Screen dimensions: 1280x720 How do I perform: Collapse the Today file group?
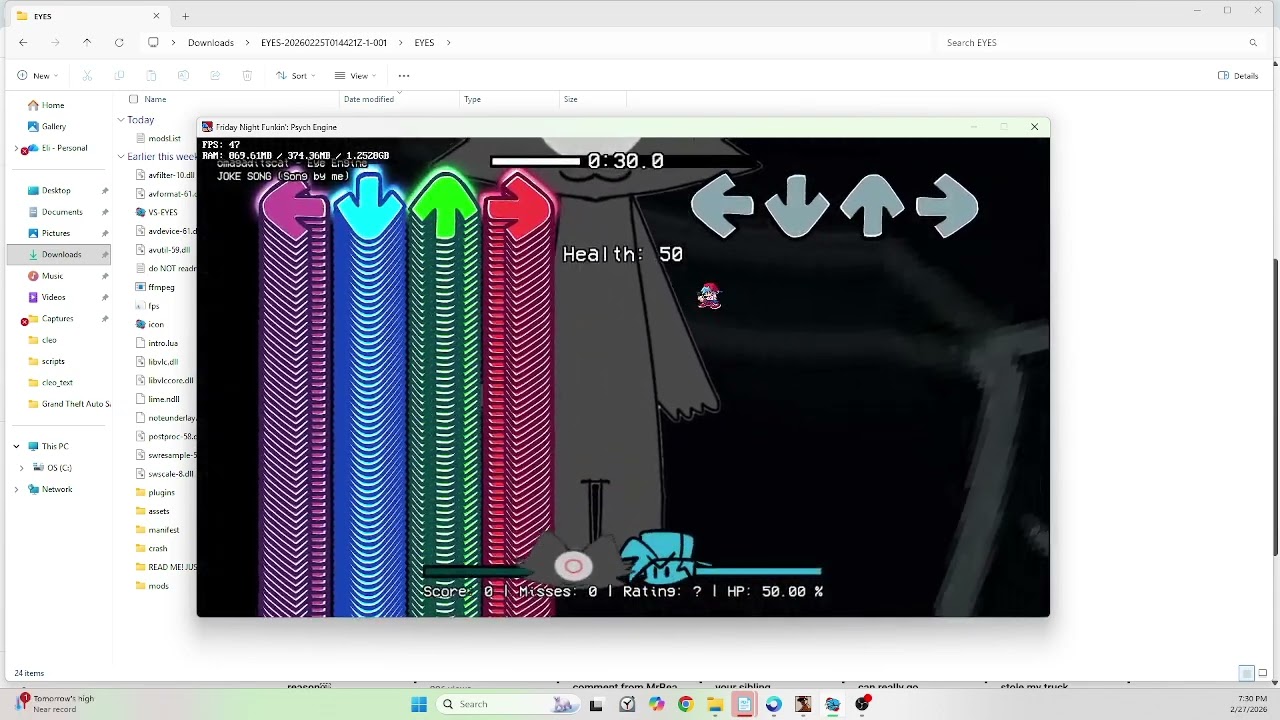[x=121, y=120]
